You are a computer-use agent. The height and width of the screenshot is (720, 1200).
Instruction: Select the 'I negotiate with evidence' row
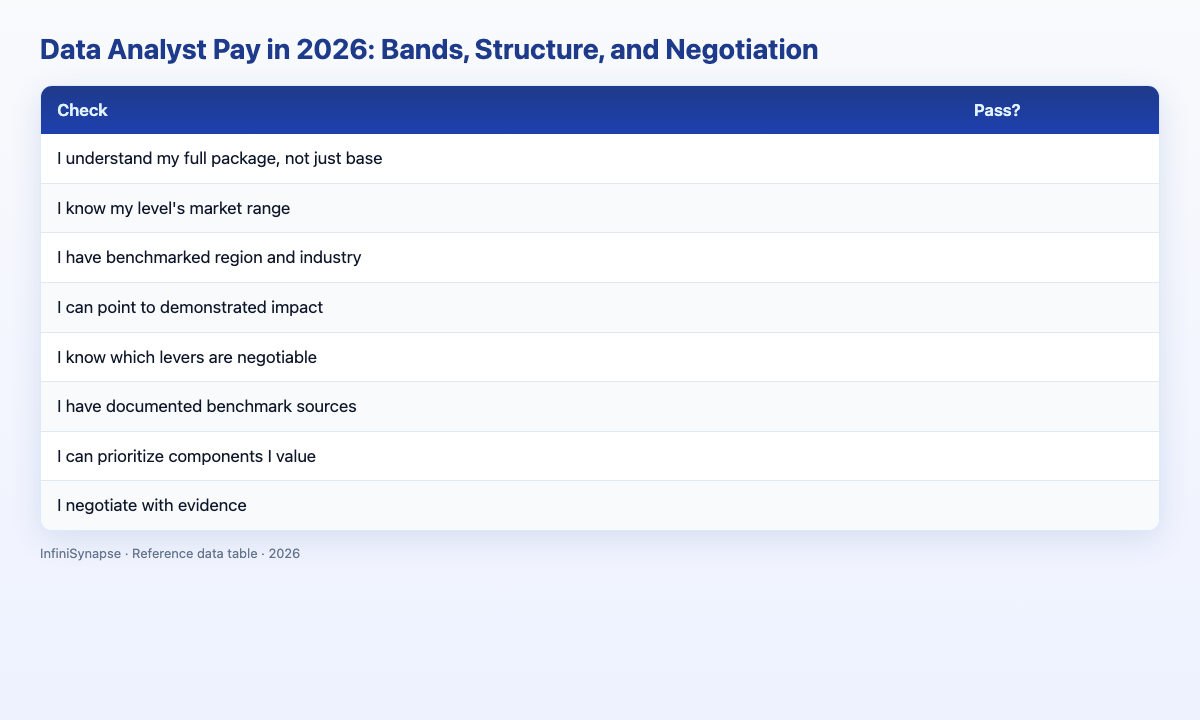pyautogui.click(x=600, y=505)
